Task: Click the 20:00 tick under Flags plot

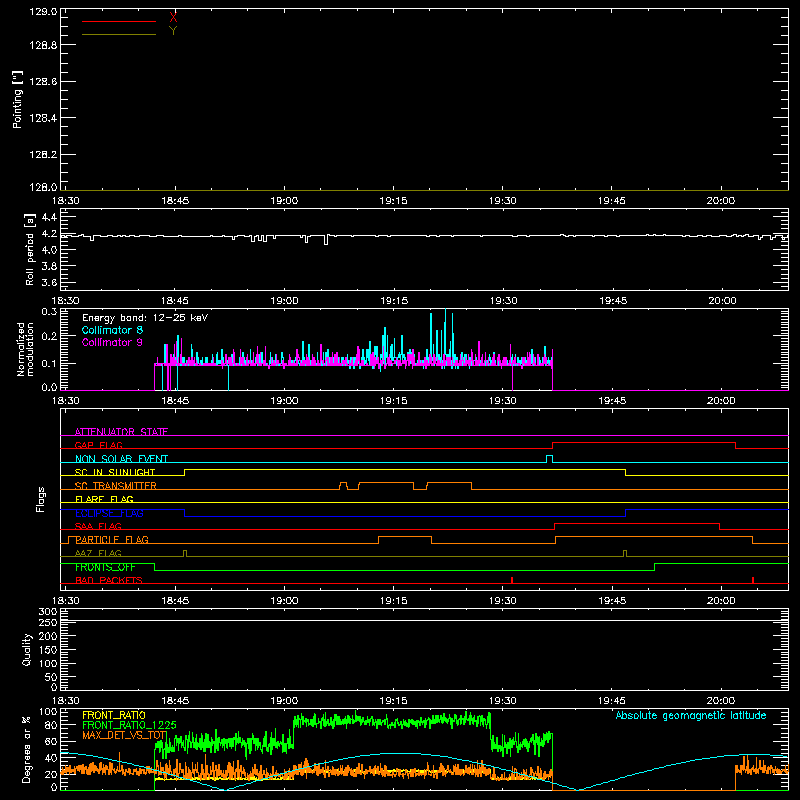Action: [x=721, y=601]
